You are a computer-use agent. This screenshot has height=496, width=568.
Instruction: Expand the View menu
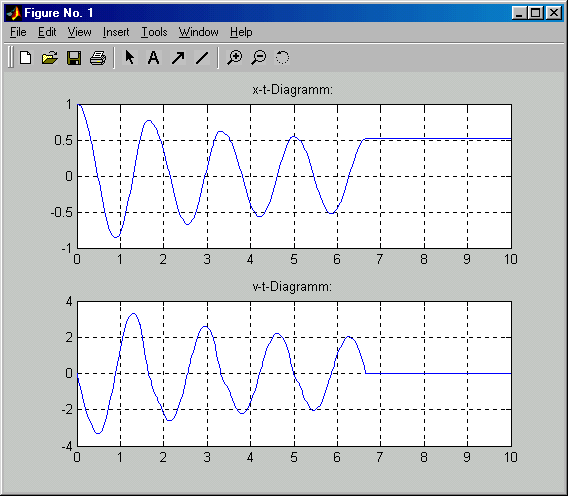coord(79,32)
